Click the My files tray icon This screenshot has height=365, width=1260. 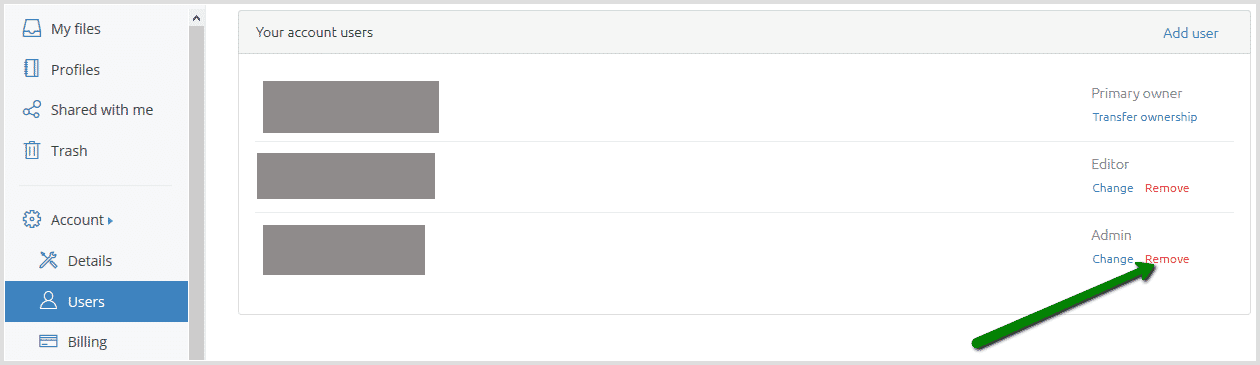tap(31, 29)
